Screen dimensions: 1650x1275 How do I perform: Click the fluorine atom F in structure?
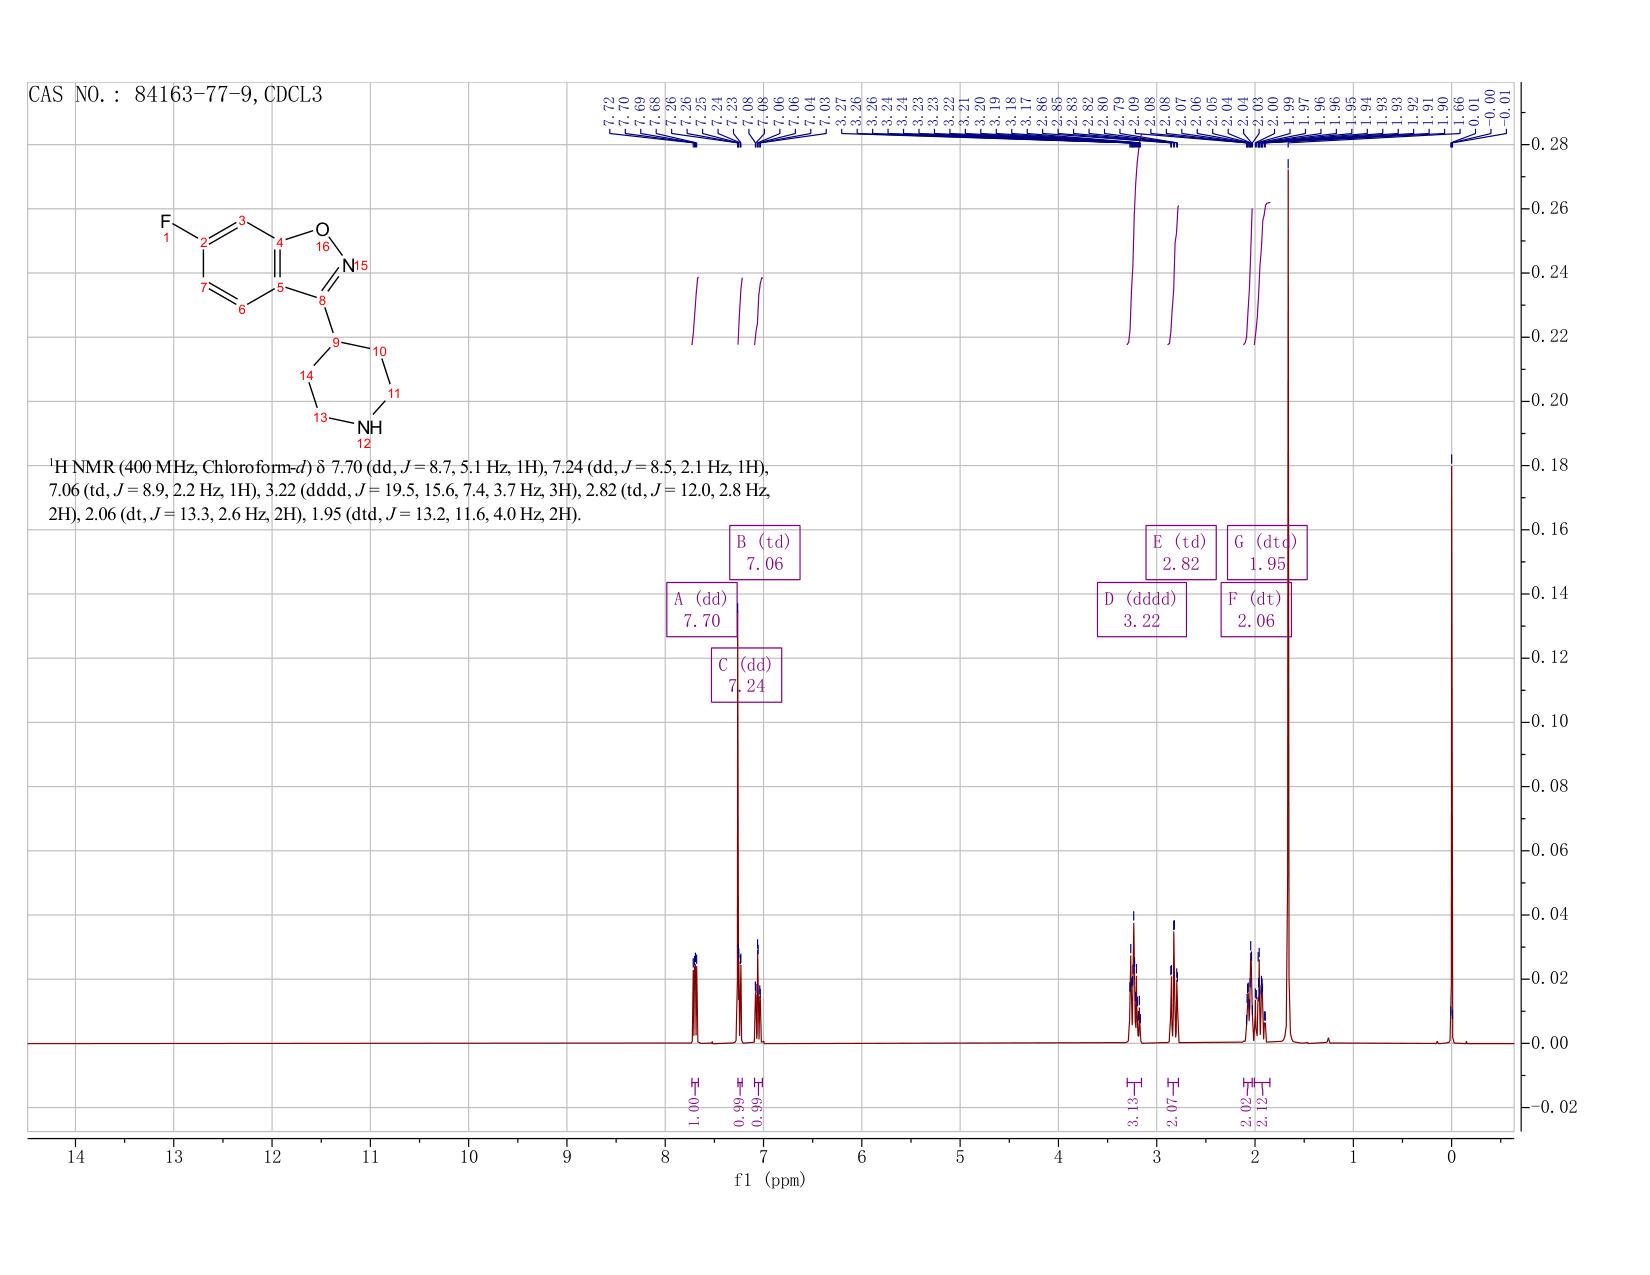tap(166, 221)
